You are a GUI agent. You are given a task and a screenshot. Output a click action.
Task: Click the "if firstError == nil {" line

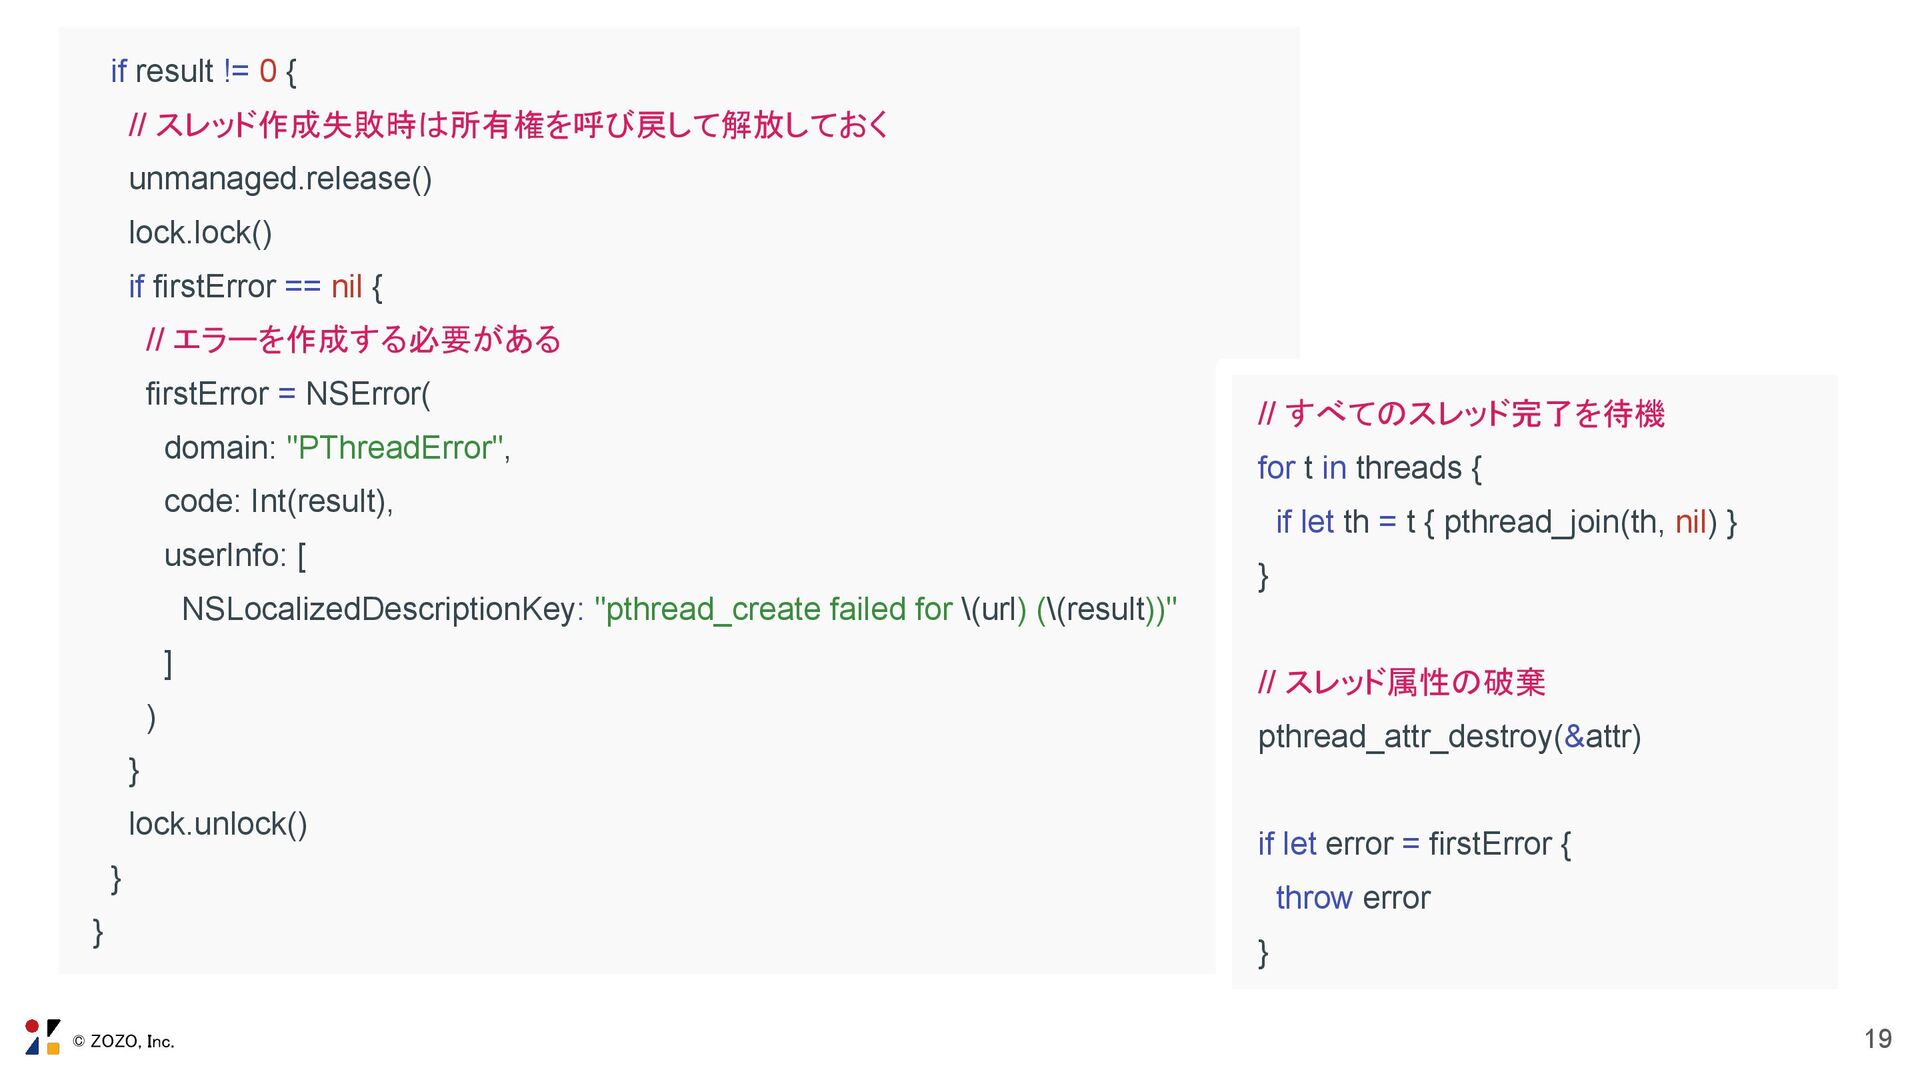click(255, 287)
